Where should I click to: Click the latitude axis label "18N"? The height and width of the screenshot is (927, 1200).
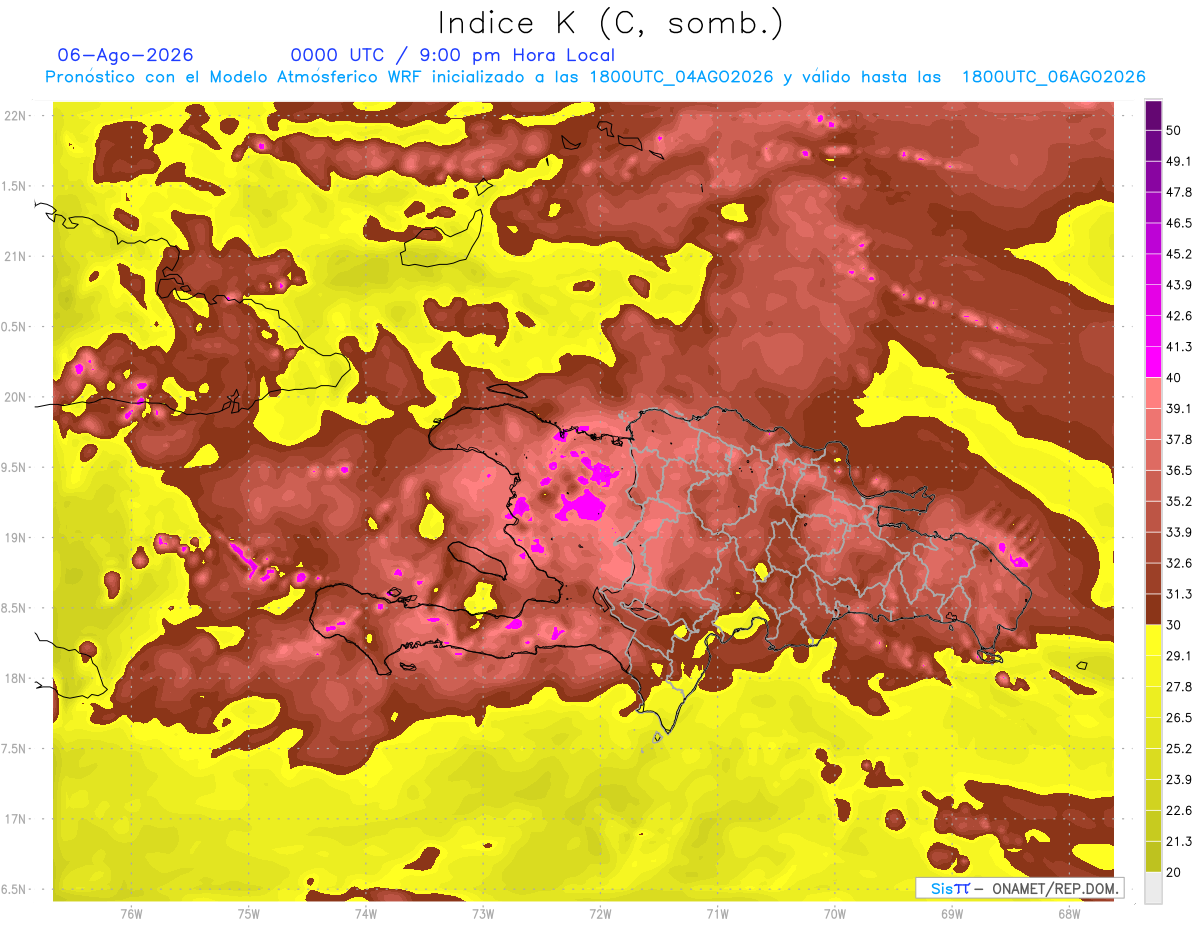[16, 678]
